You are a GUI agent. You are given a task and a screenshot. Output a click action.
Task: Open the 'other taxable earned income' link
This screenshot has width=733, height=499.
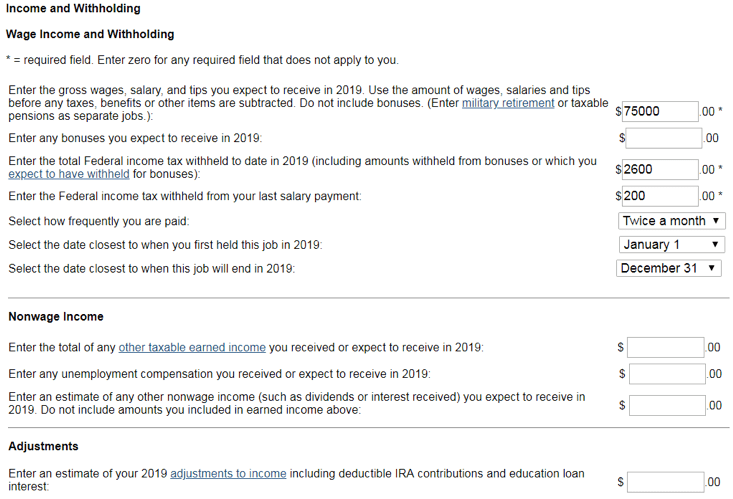pyautogui.click(x=192, y=348)
